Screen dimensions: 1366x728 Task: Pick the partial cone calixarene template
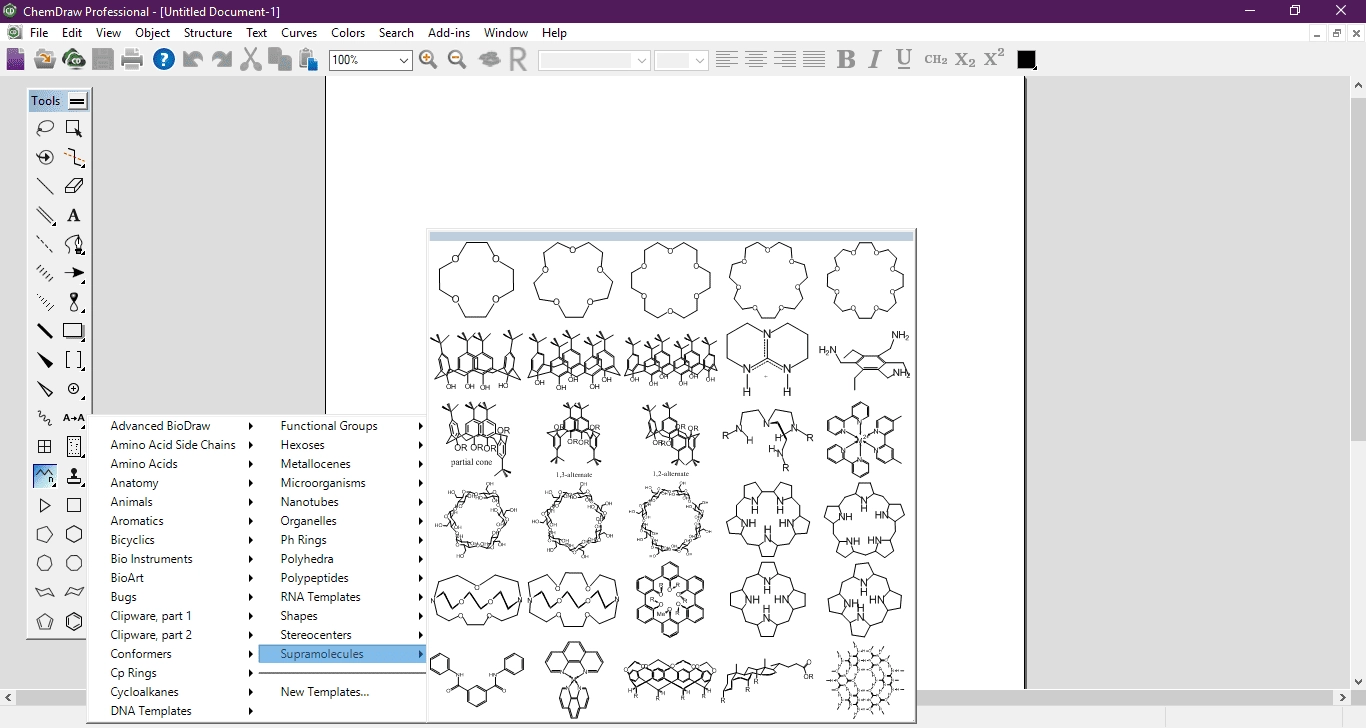tap(476, 438)
